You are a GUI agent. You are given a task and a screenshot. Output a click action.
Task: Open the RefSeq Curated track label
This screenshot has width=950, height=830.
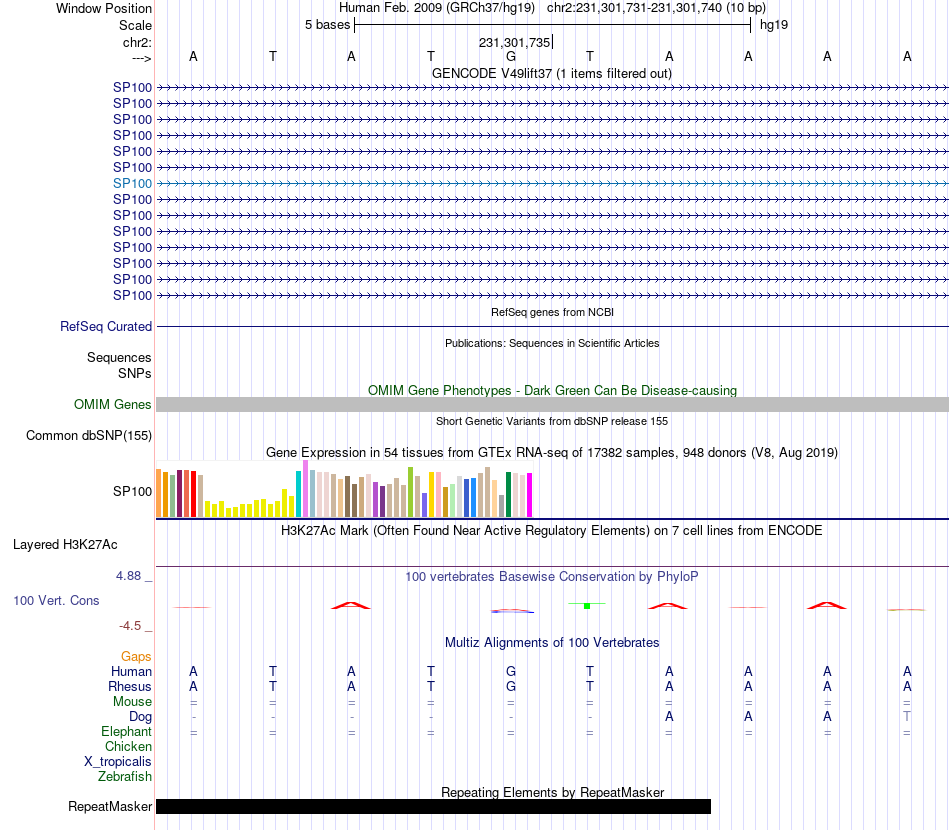click(x=106, y=326)
